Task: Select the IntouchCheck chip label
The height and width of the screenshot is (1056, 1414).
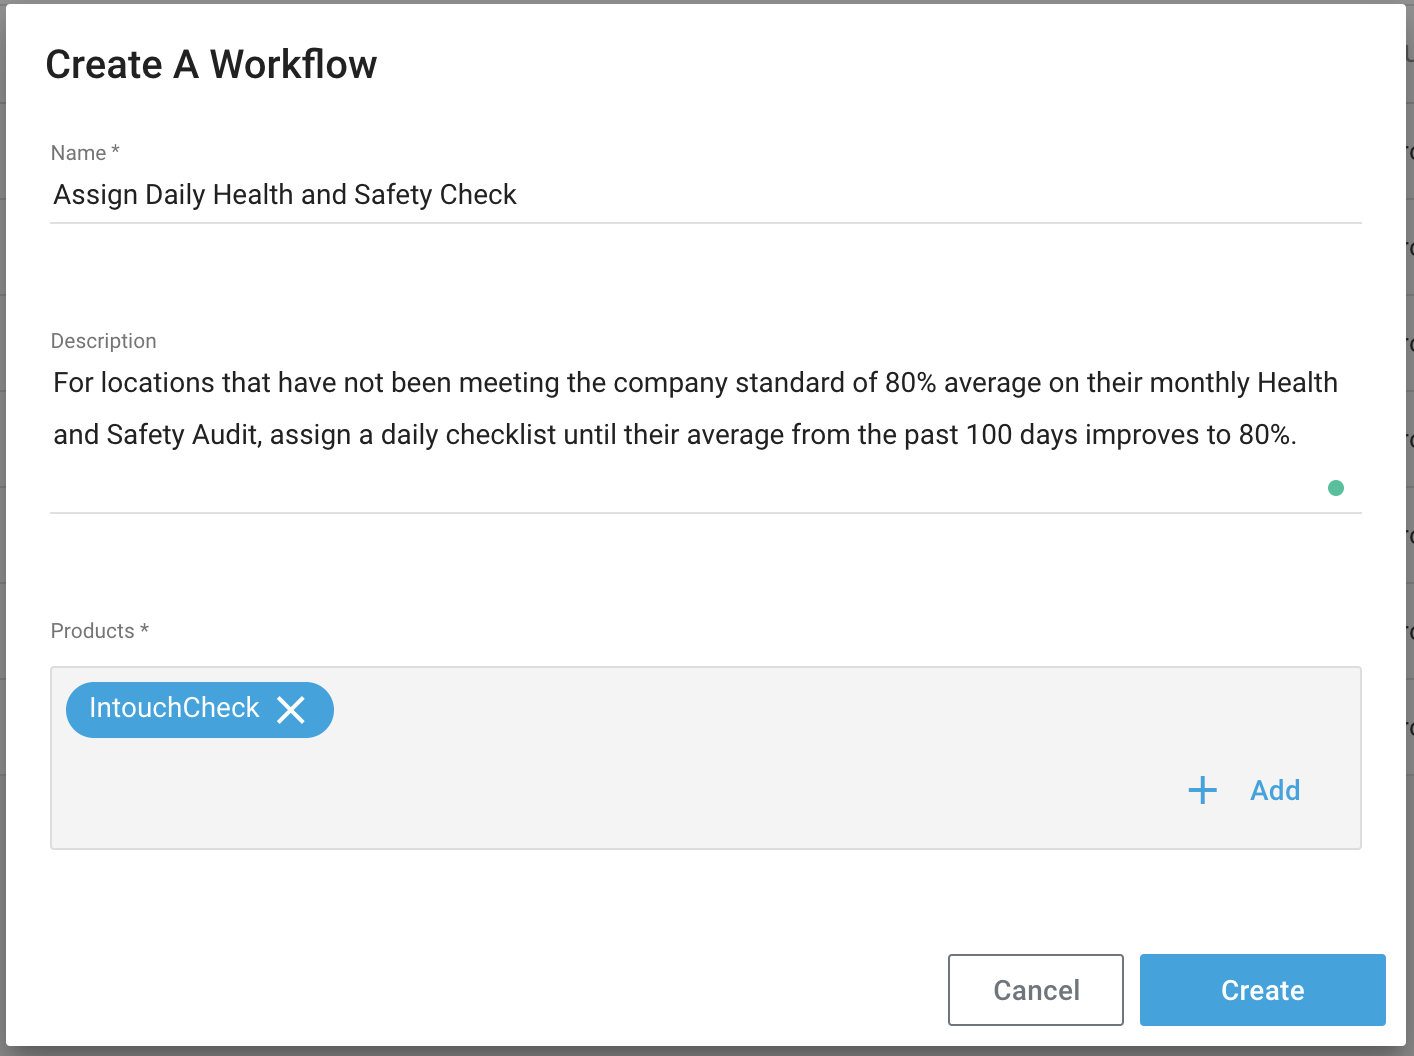Action: 174,708
